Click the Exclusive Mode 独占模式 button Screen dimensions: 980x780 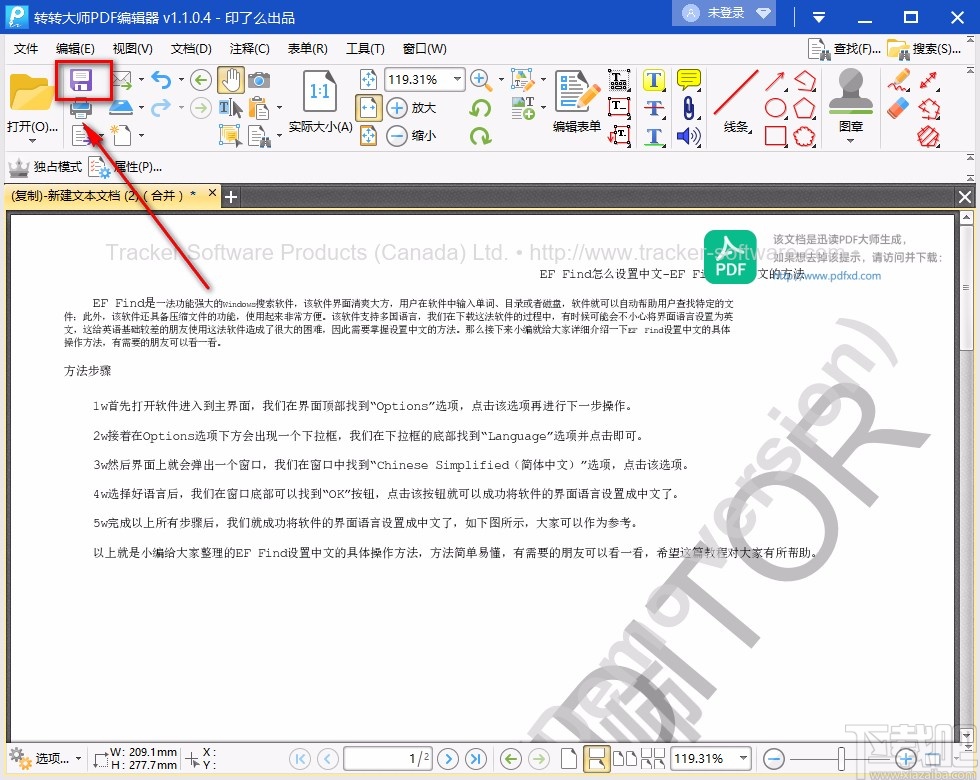[44, 167]
